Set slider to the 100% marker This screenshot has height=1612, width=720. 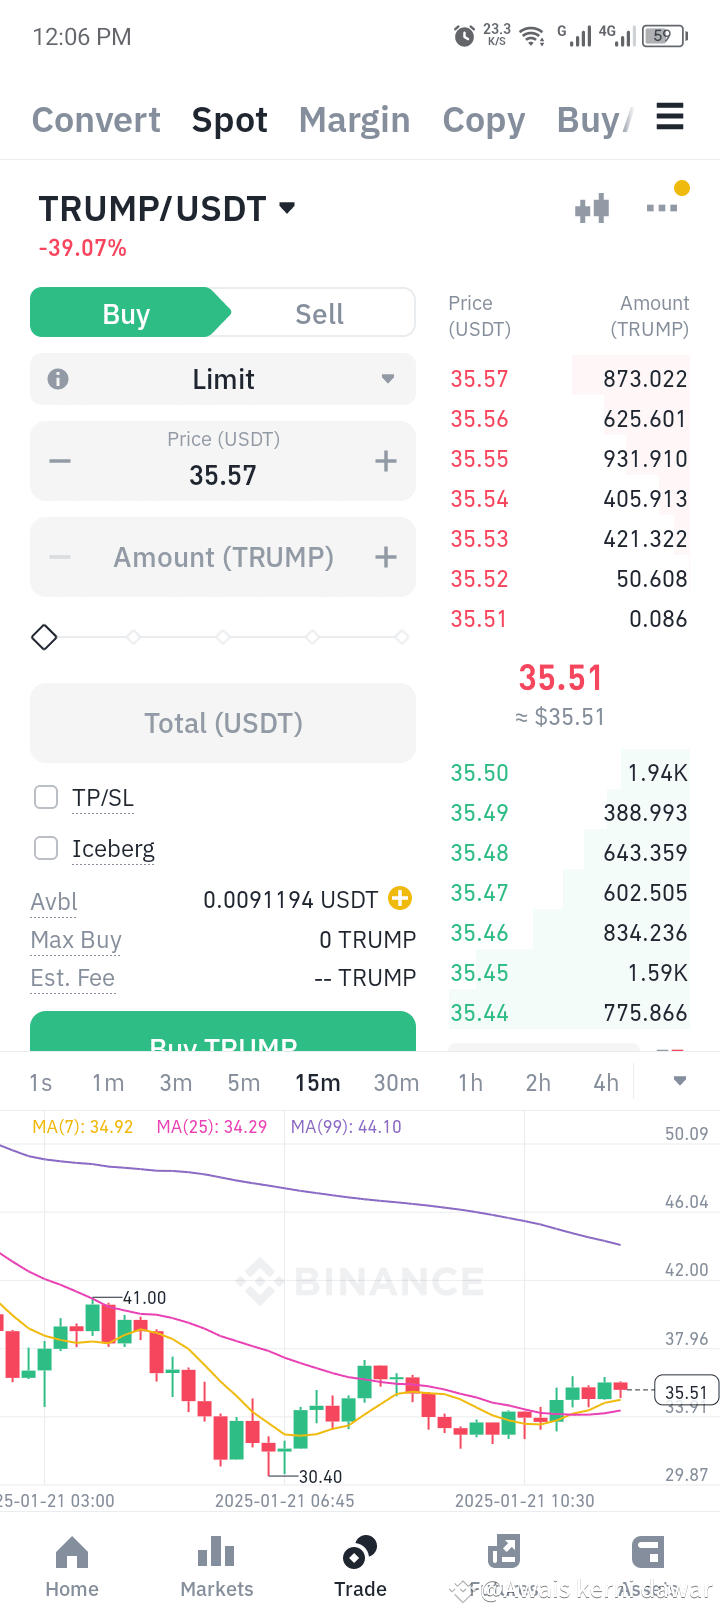(402, 637)
